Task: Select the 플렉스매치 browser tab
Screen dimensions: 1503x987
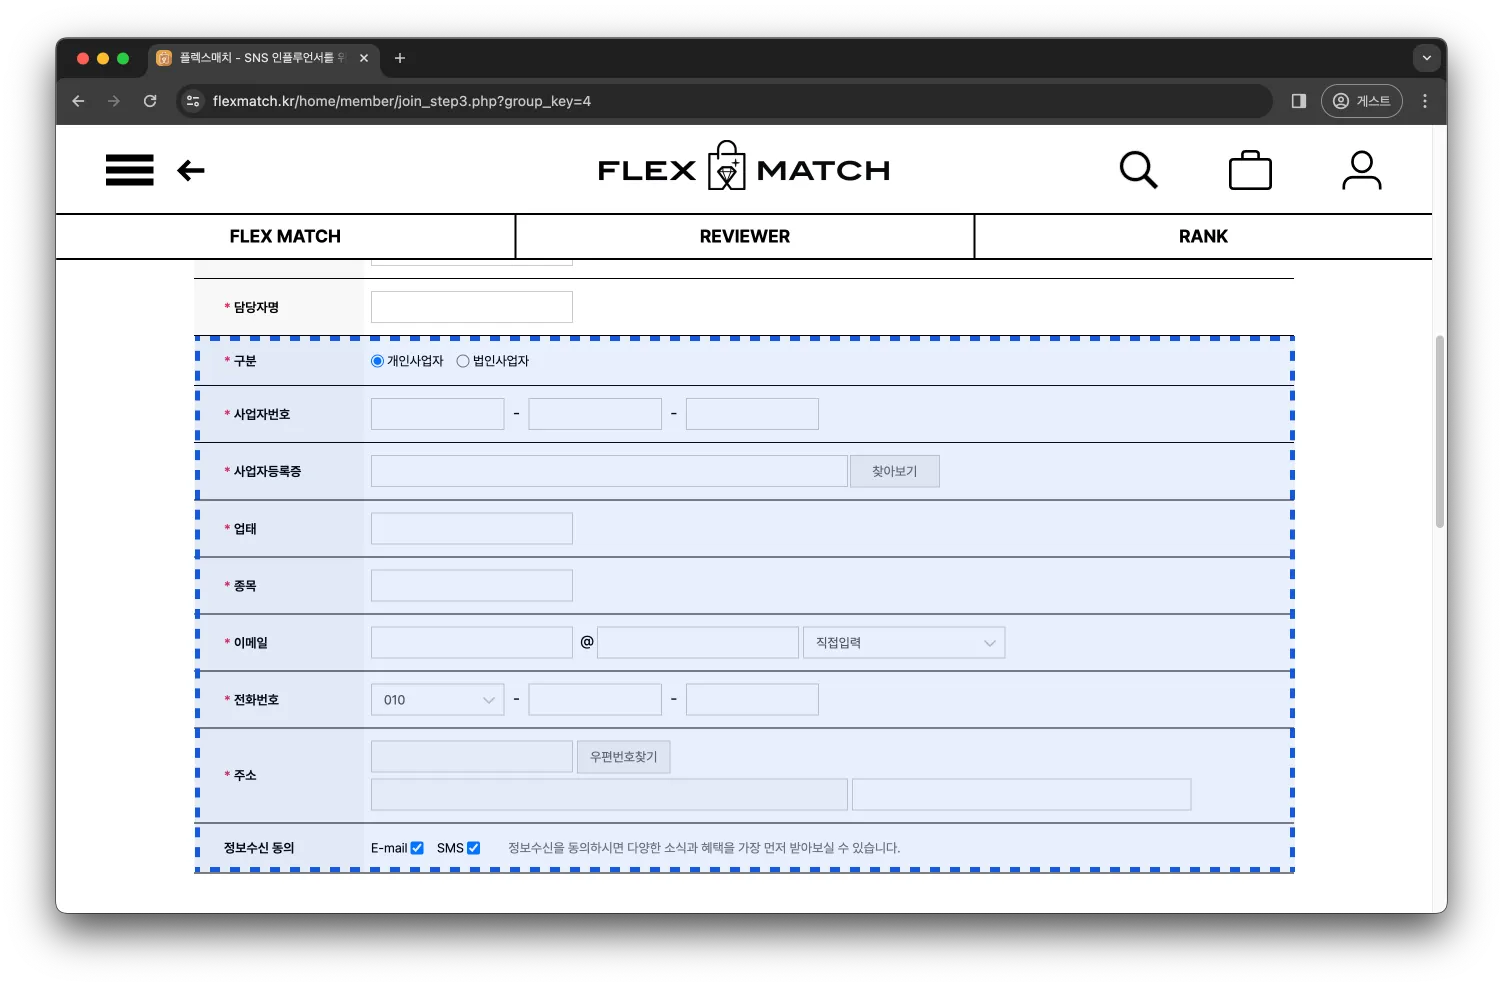Action: click(264, 58)
